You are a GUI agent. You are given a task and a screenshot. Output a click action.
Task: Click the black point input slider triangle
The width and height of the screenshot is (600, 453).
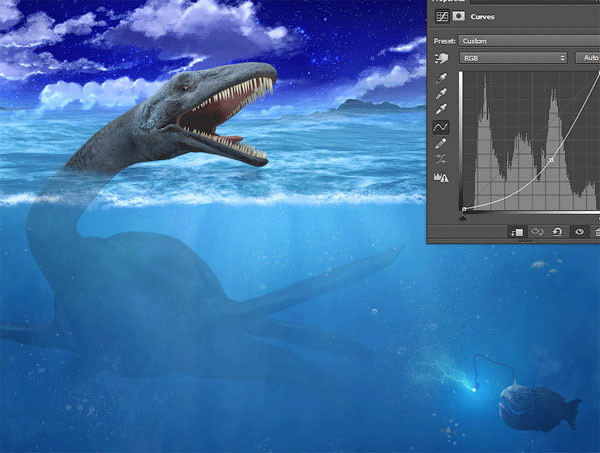click(x=463, y=218)
